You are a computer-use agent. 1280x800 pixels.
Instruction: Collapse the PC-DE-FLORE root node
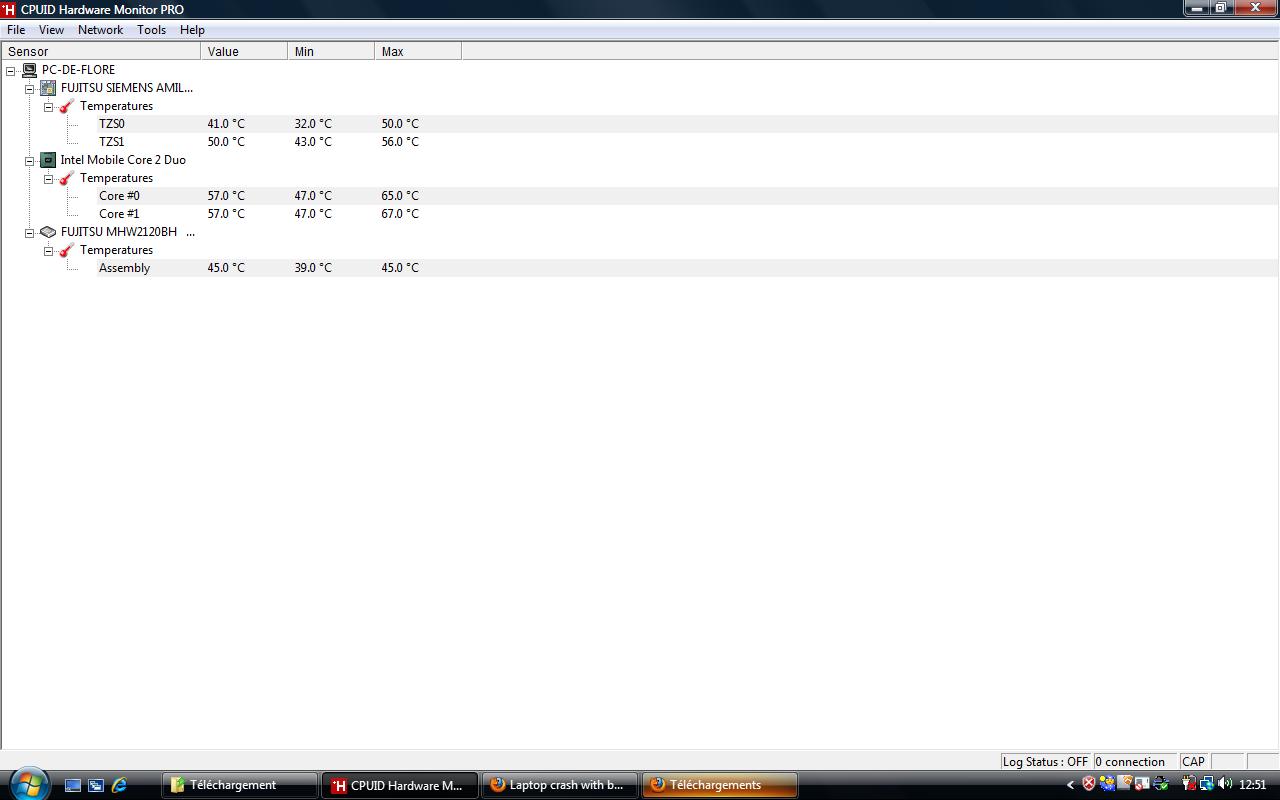pyautogui.click(x=11, y=70)
